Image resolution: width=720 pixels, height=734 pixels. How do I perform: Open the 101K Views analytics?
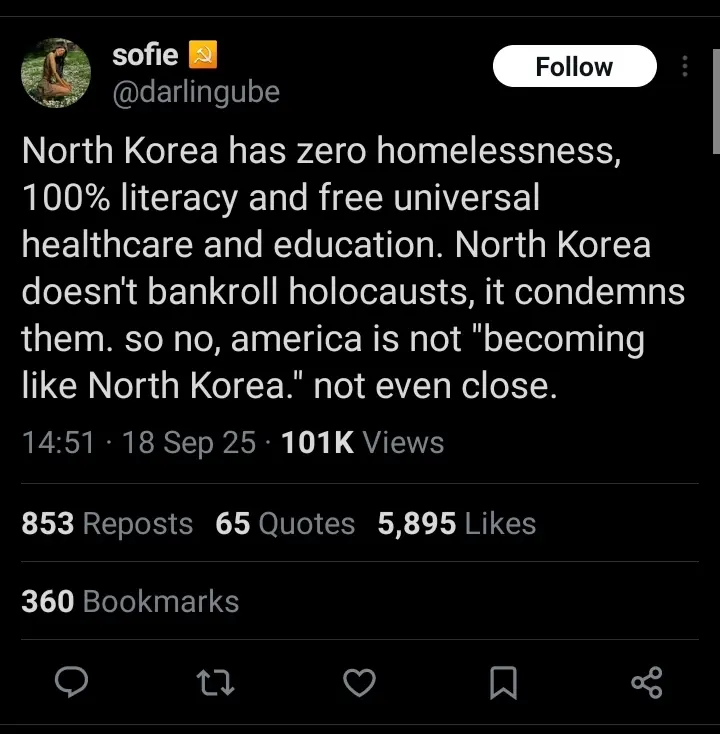click(x=363, y=443)
